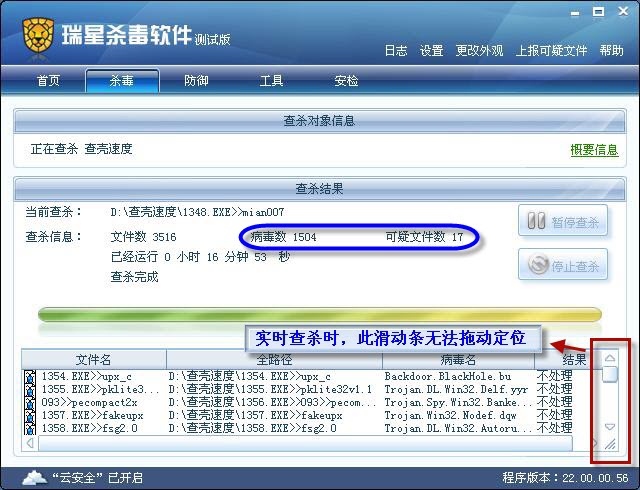
Task: Click the scroll down arrow of results list
Action: click(x=610, y=427)
